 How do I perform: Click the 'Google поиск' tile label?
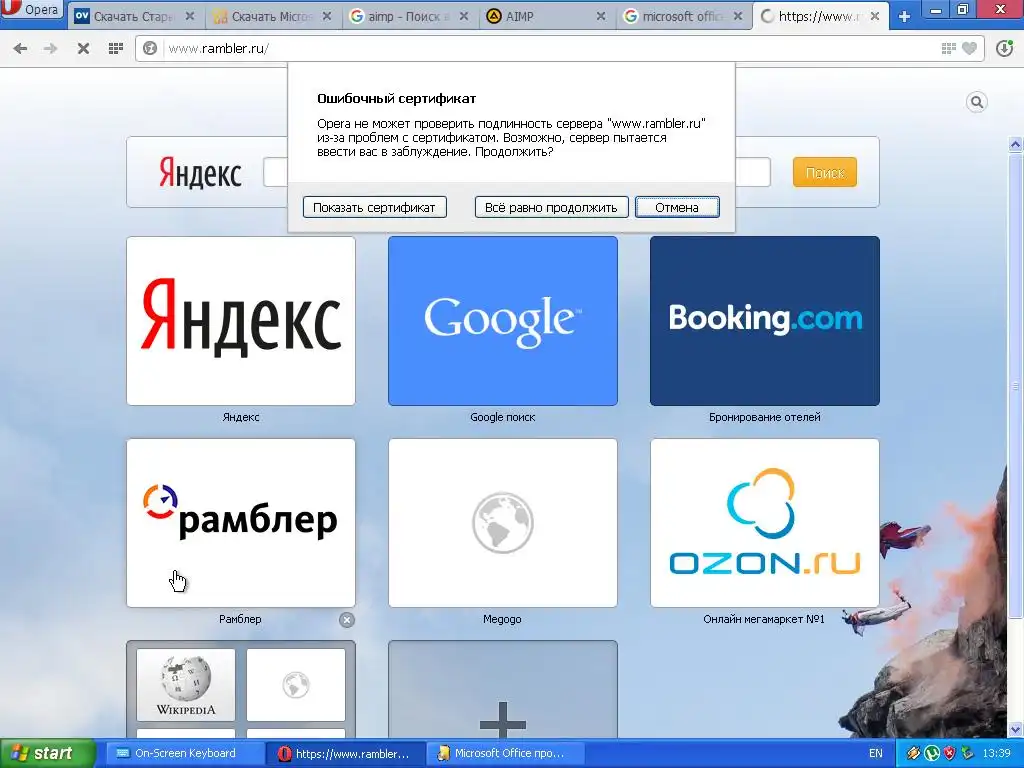coord(502,417)
